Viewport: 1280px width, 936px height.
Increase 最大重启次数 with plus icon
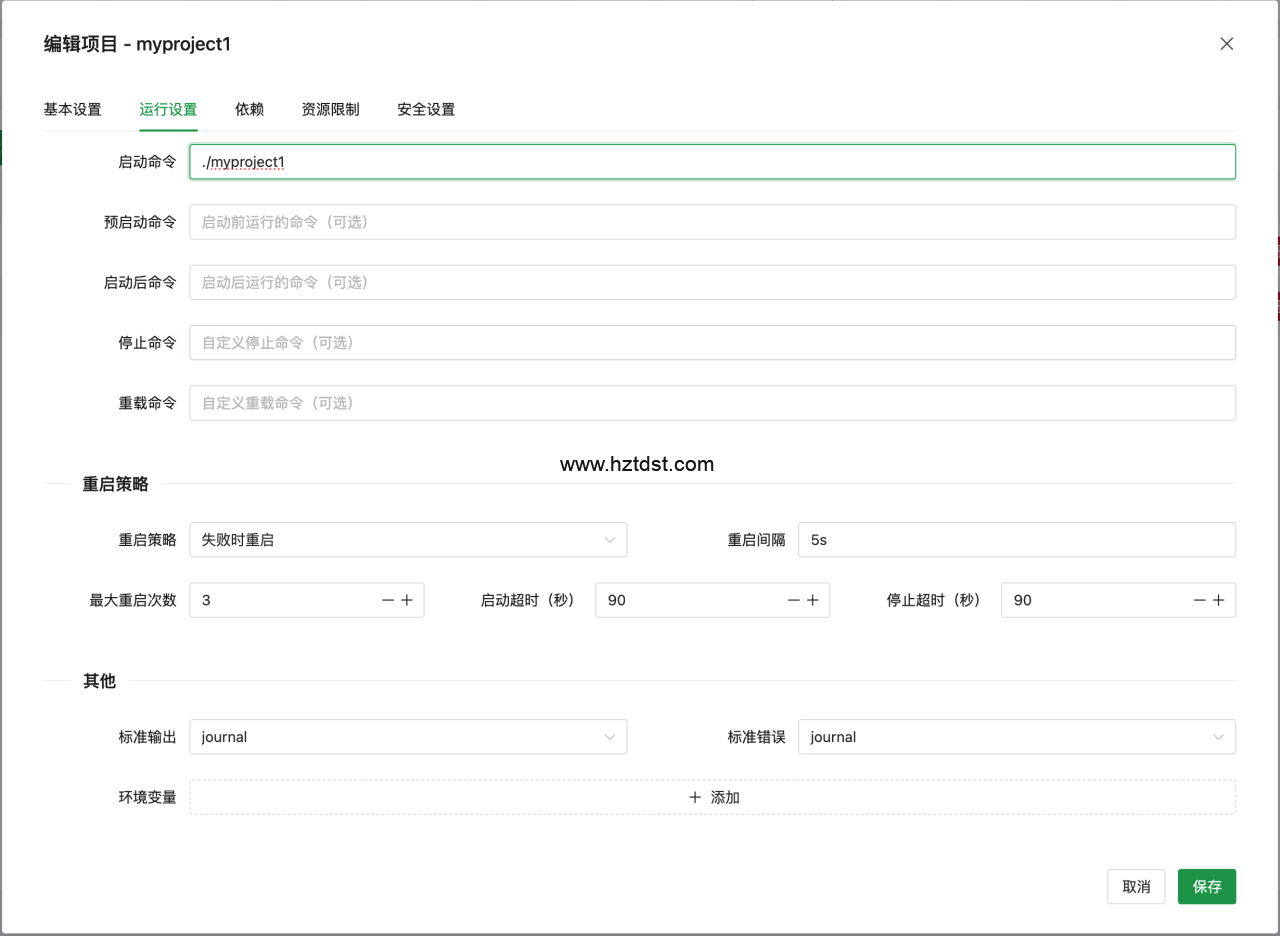[407, 600]
